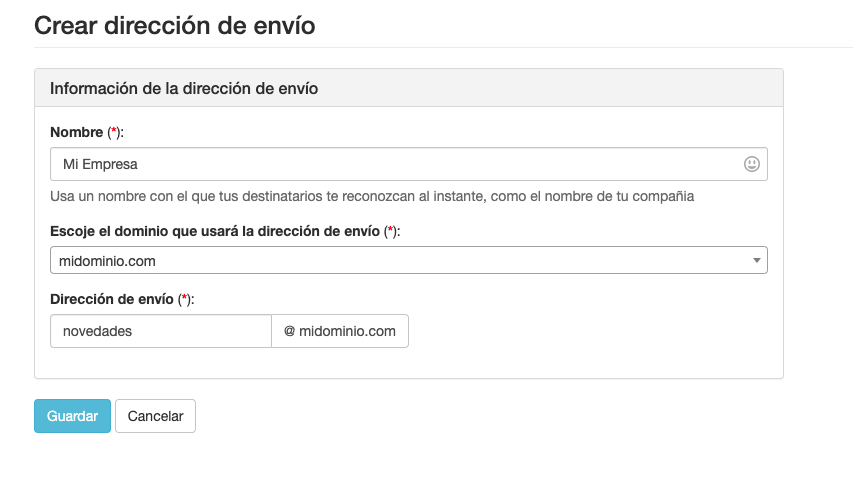
Task: Click the red asterisk next to Nombre
Action: click(116, 132)
